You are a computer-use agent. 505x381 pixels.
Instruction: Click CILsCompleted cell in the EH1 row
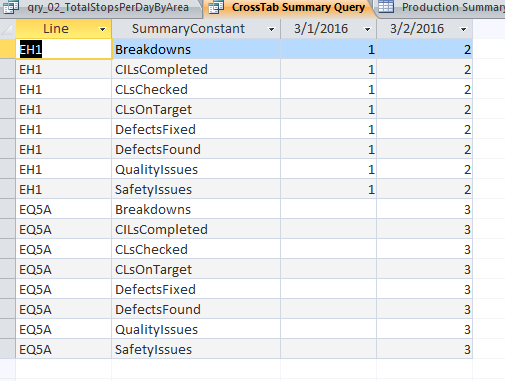tap(196, 69)
